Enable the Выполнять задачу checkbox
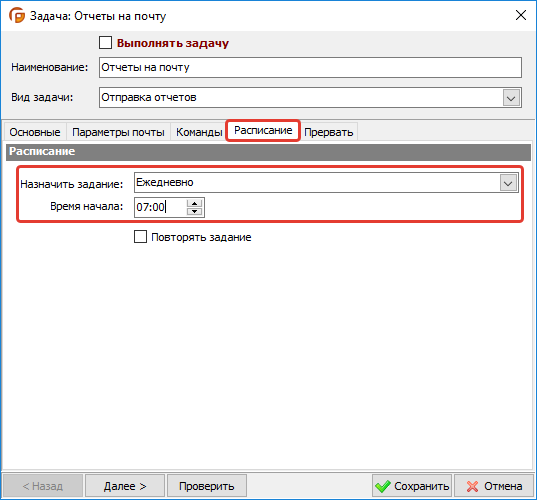Viewport: 537px width, 500px height. coord(105,43)
